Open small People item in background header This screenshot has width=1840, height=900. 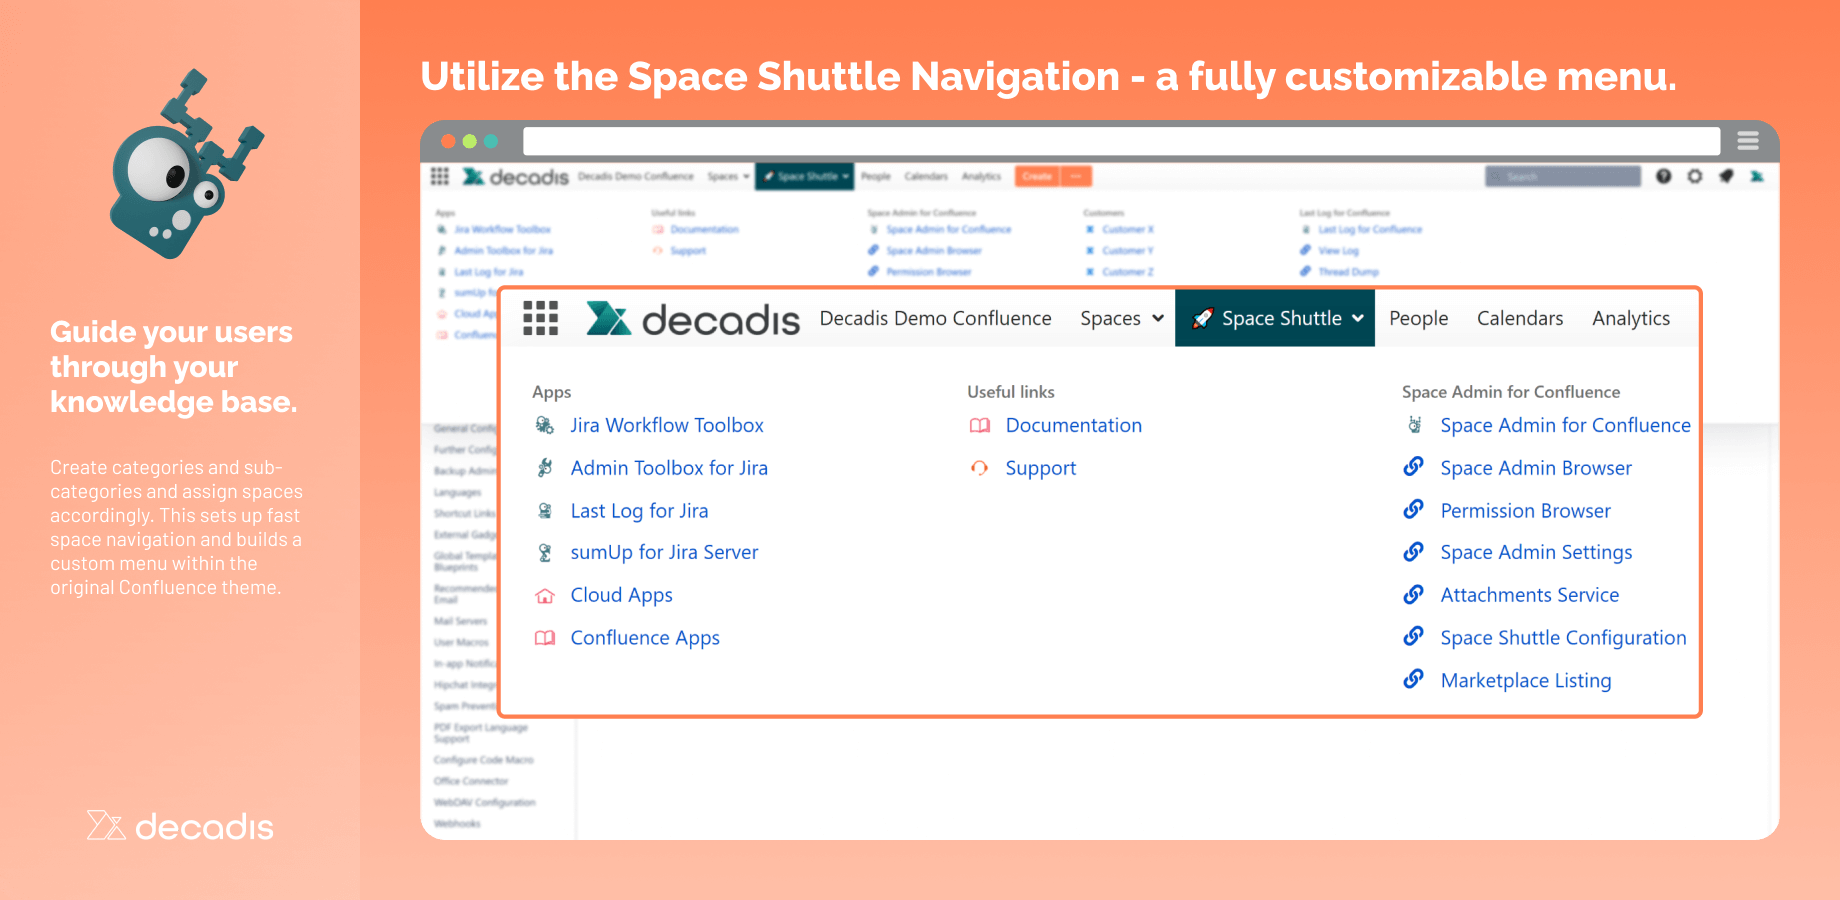click(x=876, y=177)
